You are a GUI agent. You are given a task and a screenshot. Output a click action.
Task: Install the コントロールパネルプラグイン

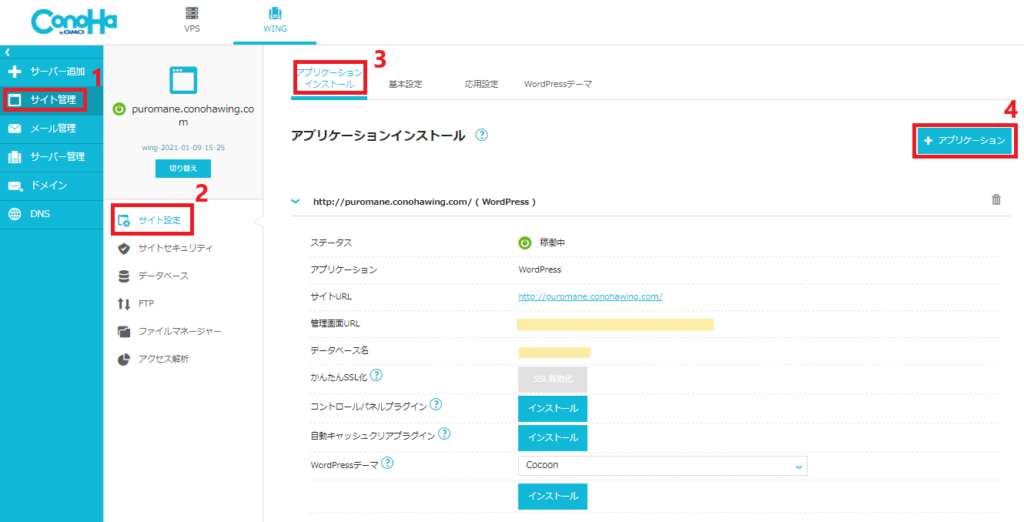click(x=552, y=408)
